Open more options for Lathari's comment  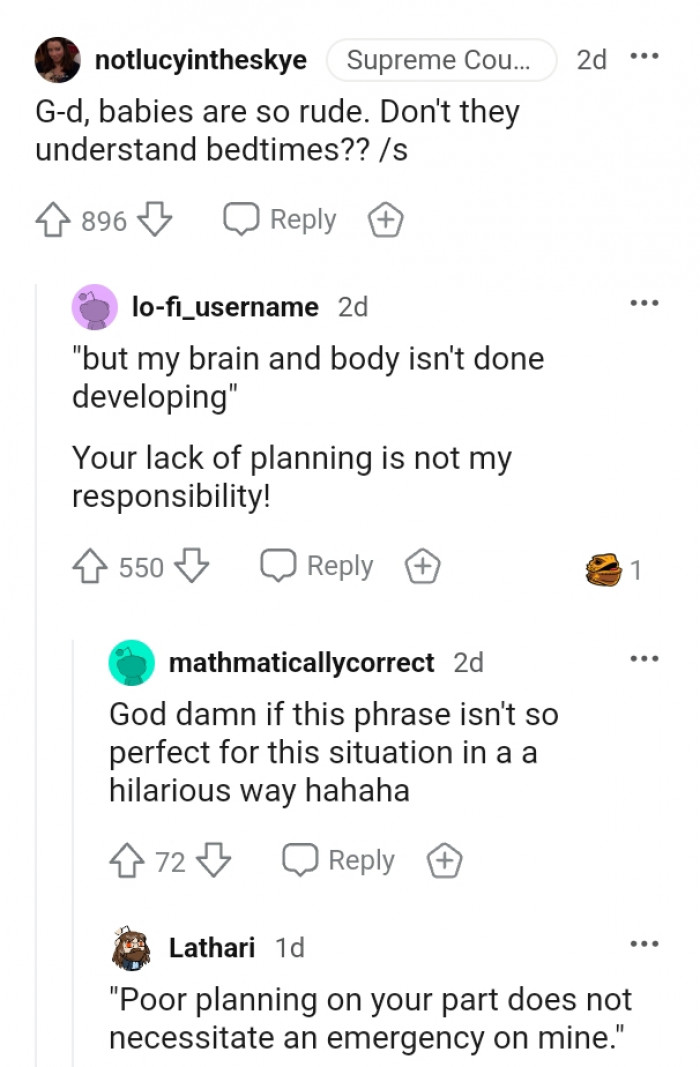pos(645,943)
